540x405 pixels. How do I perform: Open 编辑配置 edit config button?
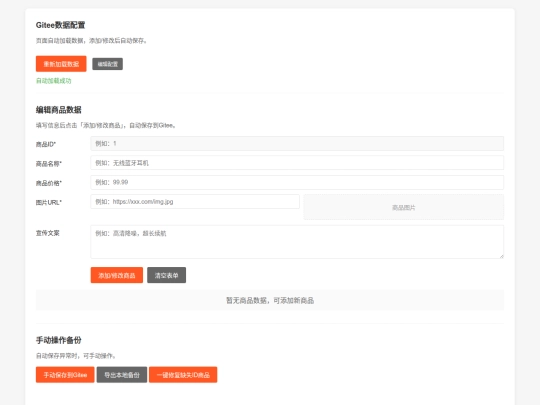pos(107,64)
